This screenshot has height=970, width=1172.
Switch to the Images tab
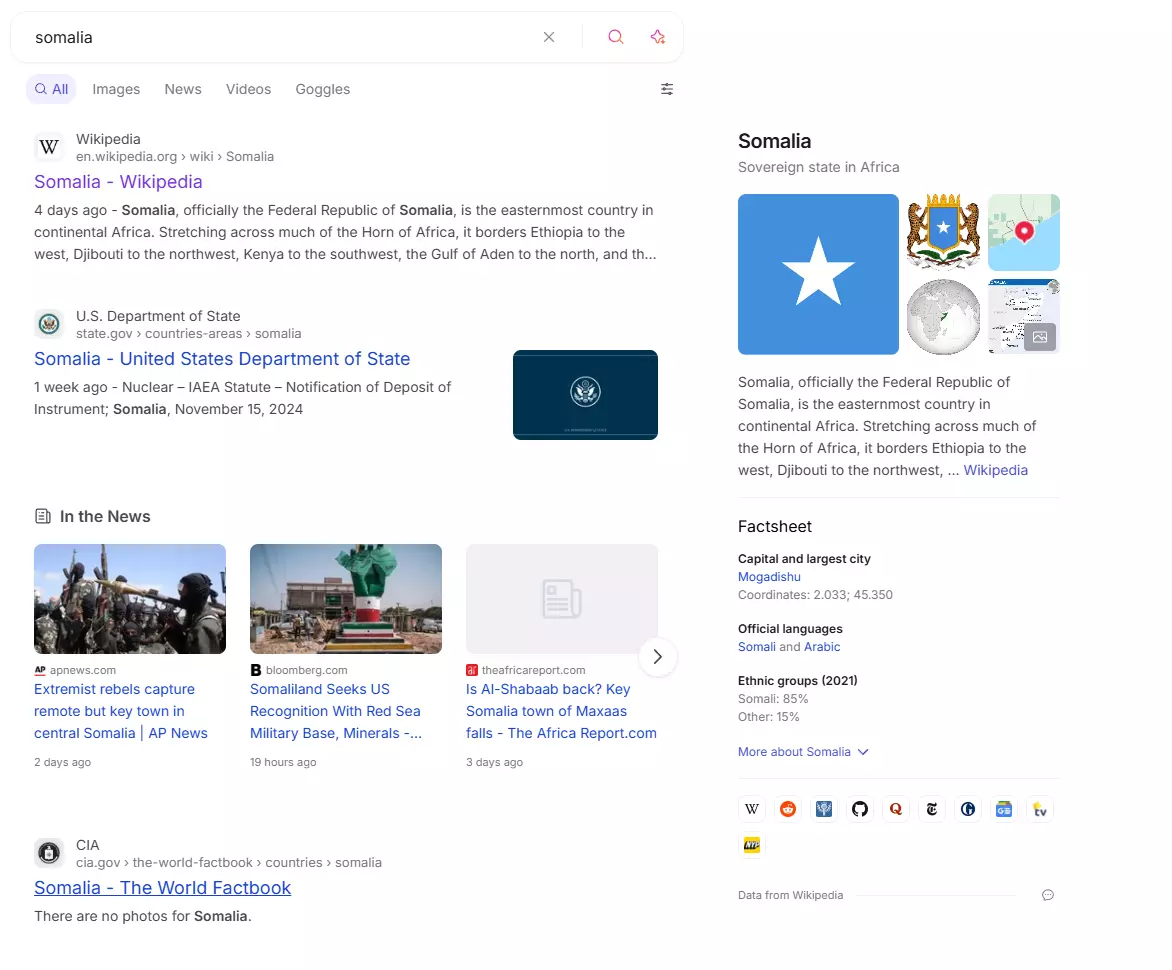pos(116,89)
